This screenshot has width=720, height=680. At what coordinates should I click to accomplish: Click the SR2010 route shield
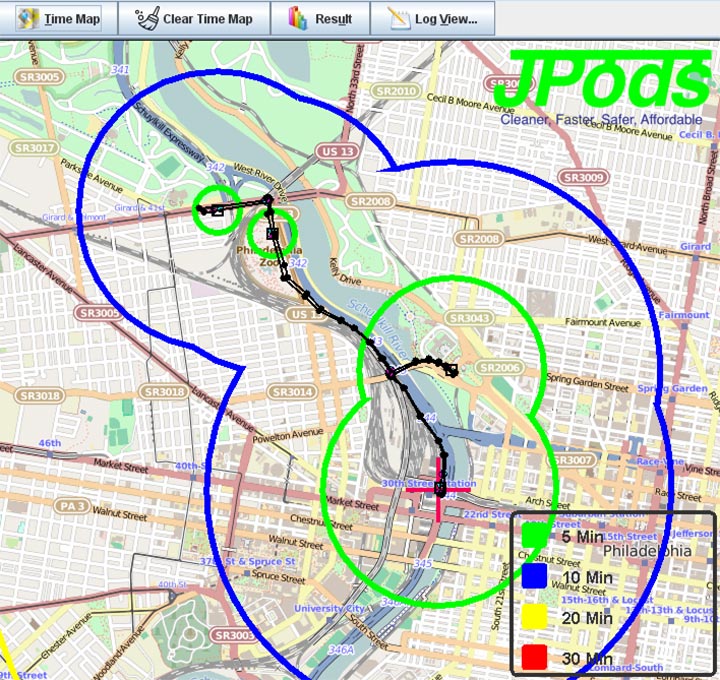[397, 91]
